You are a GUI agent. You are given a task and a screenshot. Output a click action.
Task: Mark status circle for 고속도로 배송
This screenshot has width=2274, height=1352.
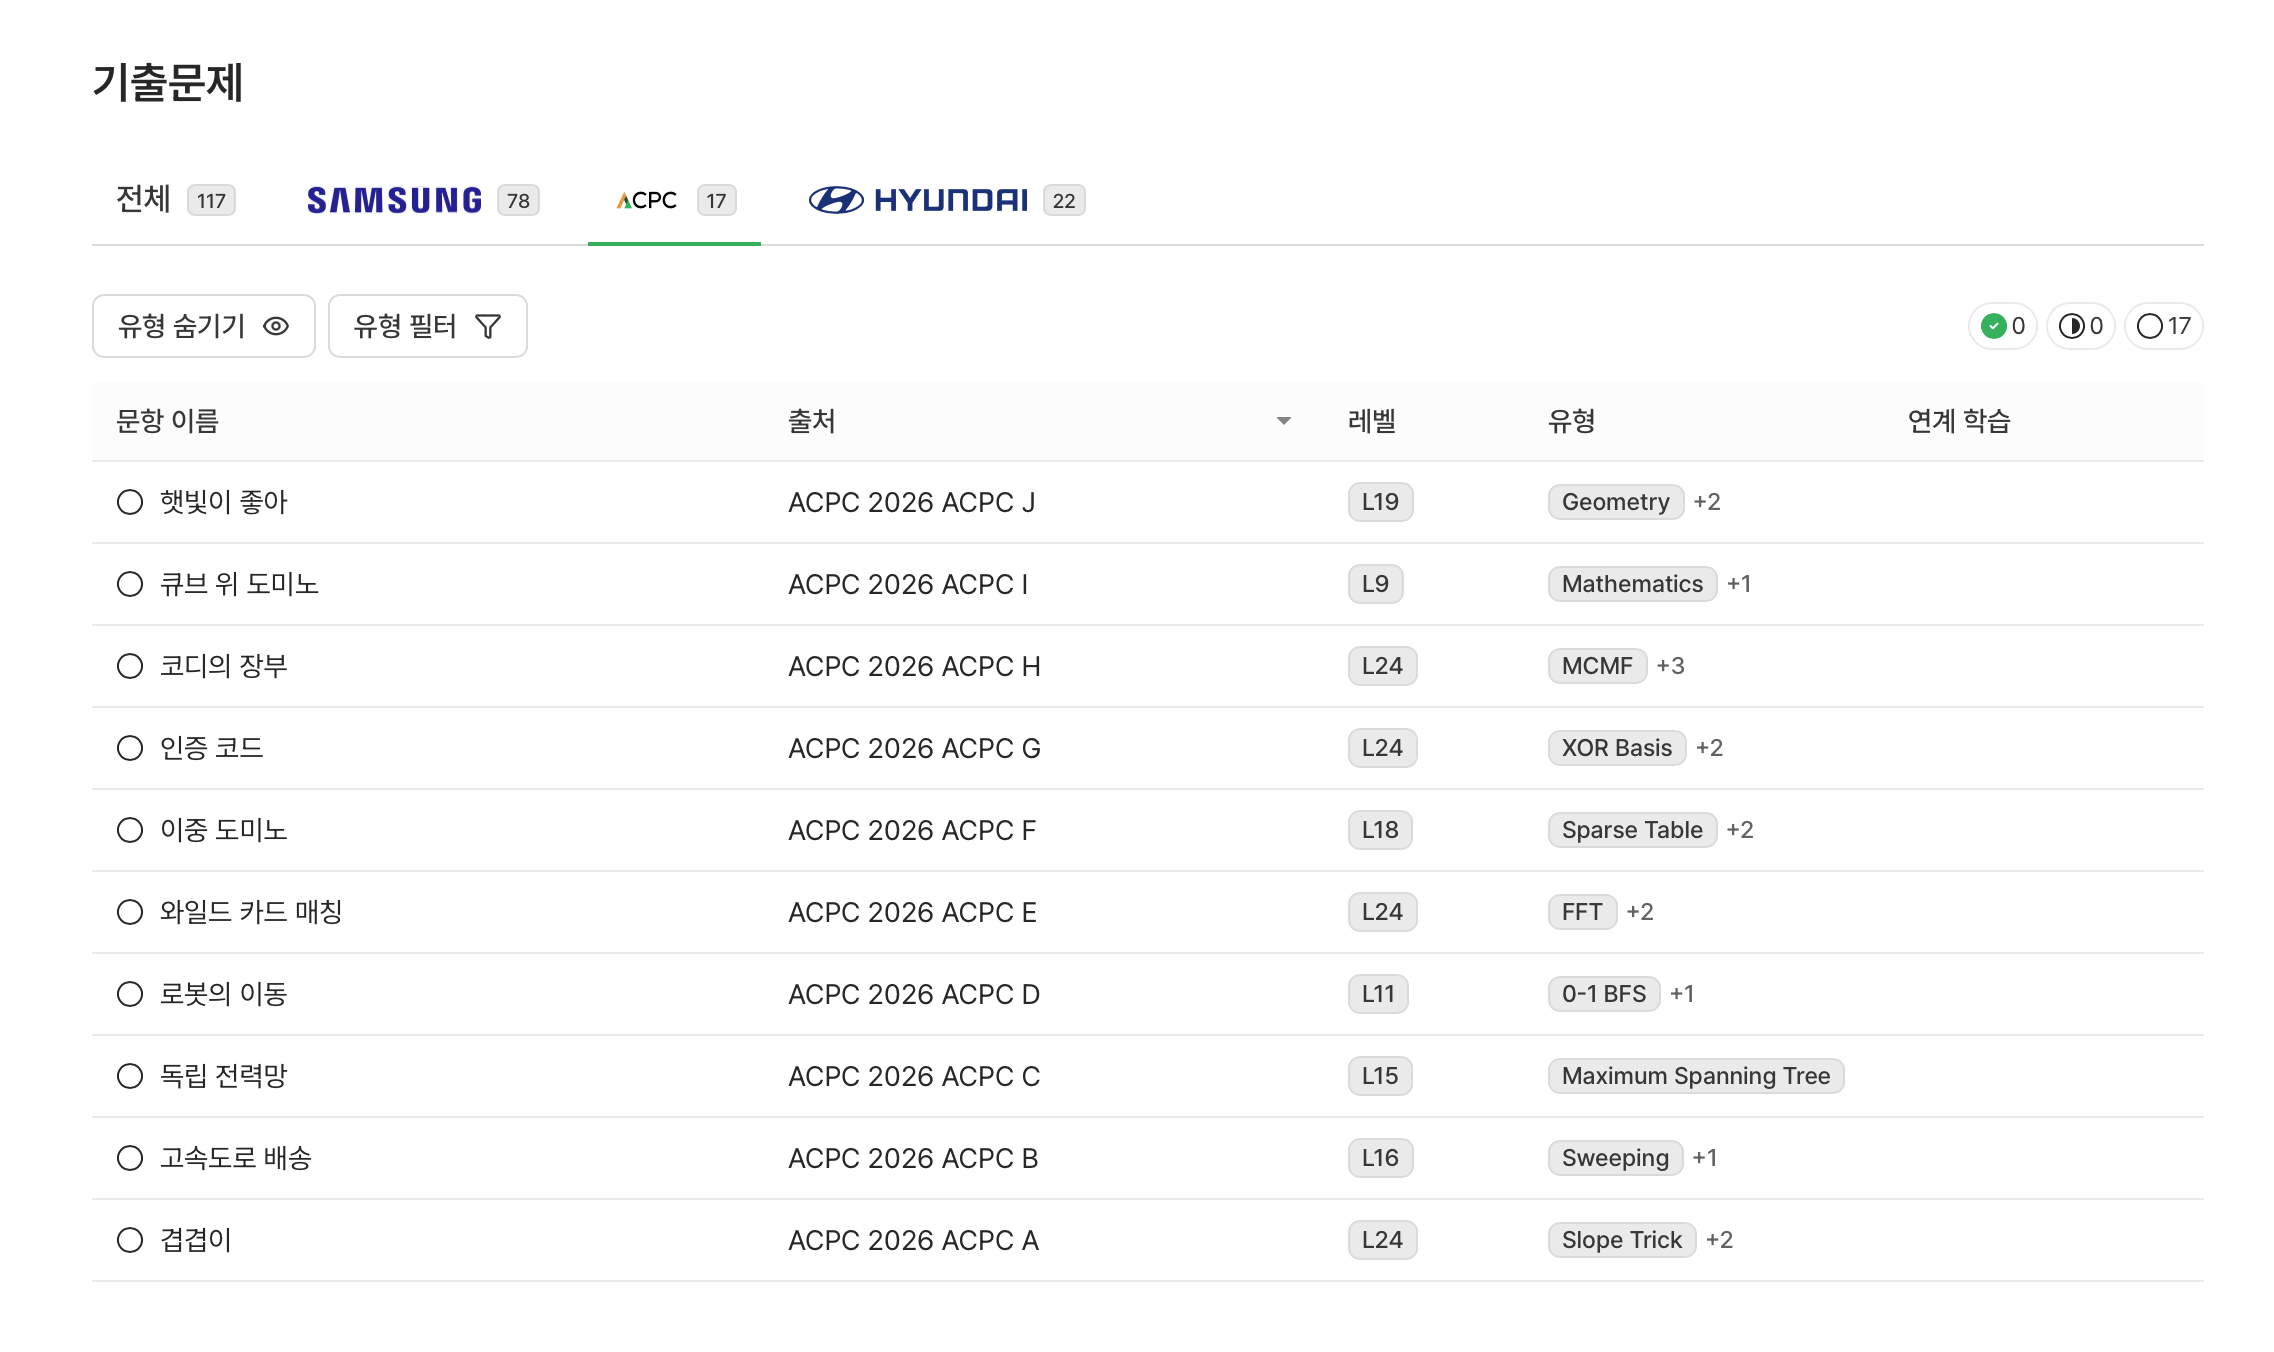click(x=130, y=1158)
